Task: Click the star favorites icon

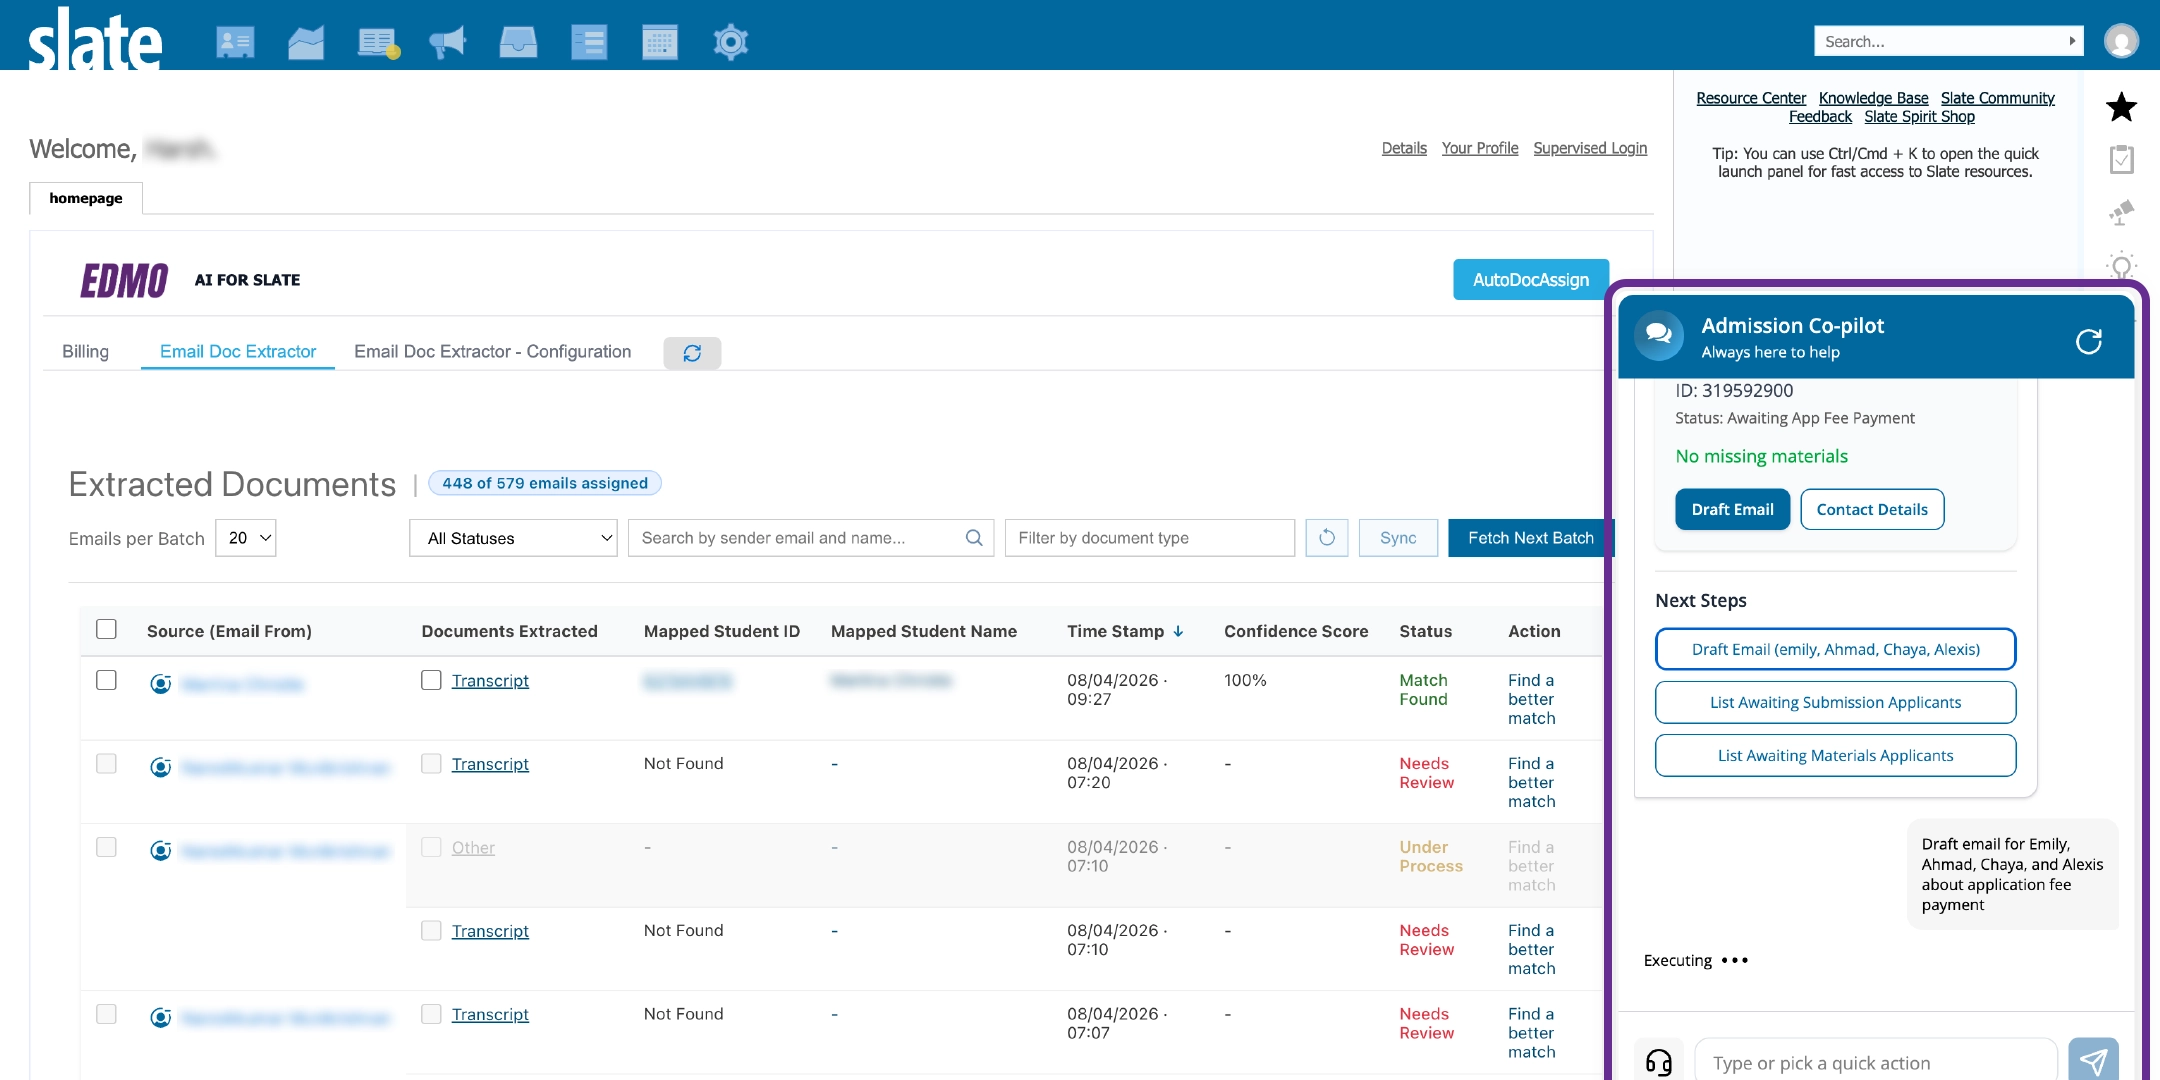Action: [x=2121, y=107]
